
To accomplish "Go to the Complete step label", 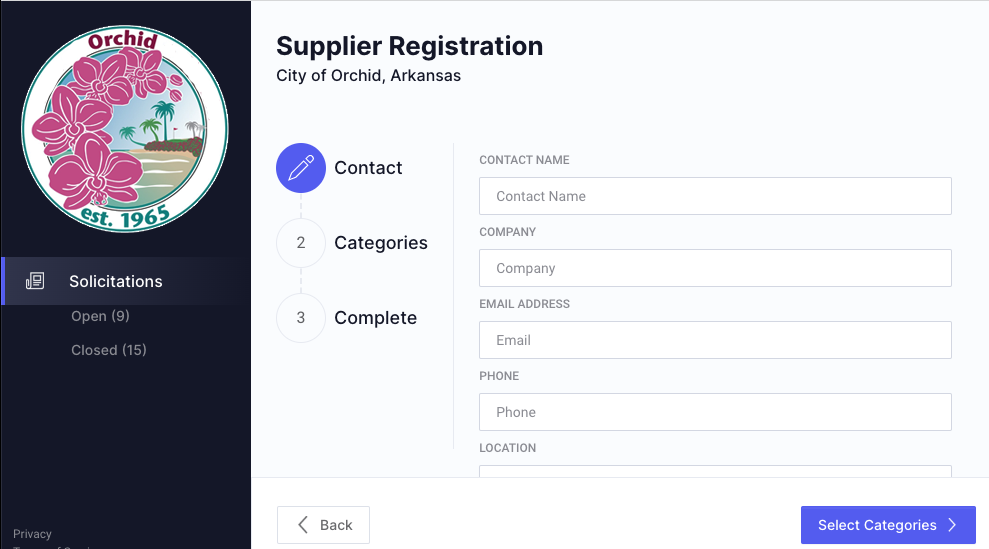I will pyautogui.click(x=375, y=318).
